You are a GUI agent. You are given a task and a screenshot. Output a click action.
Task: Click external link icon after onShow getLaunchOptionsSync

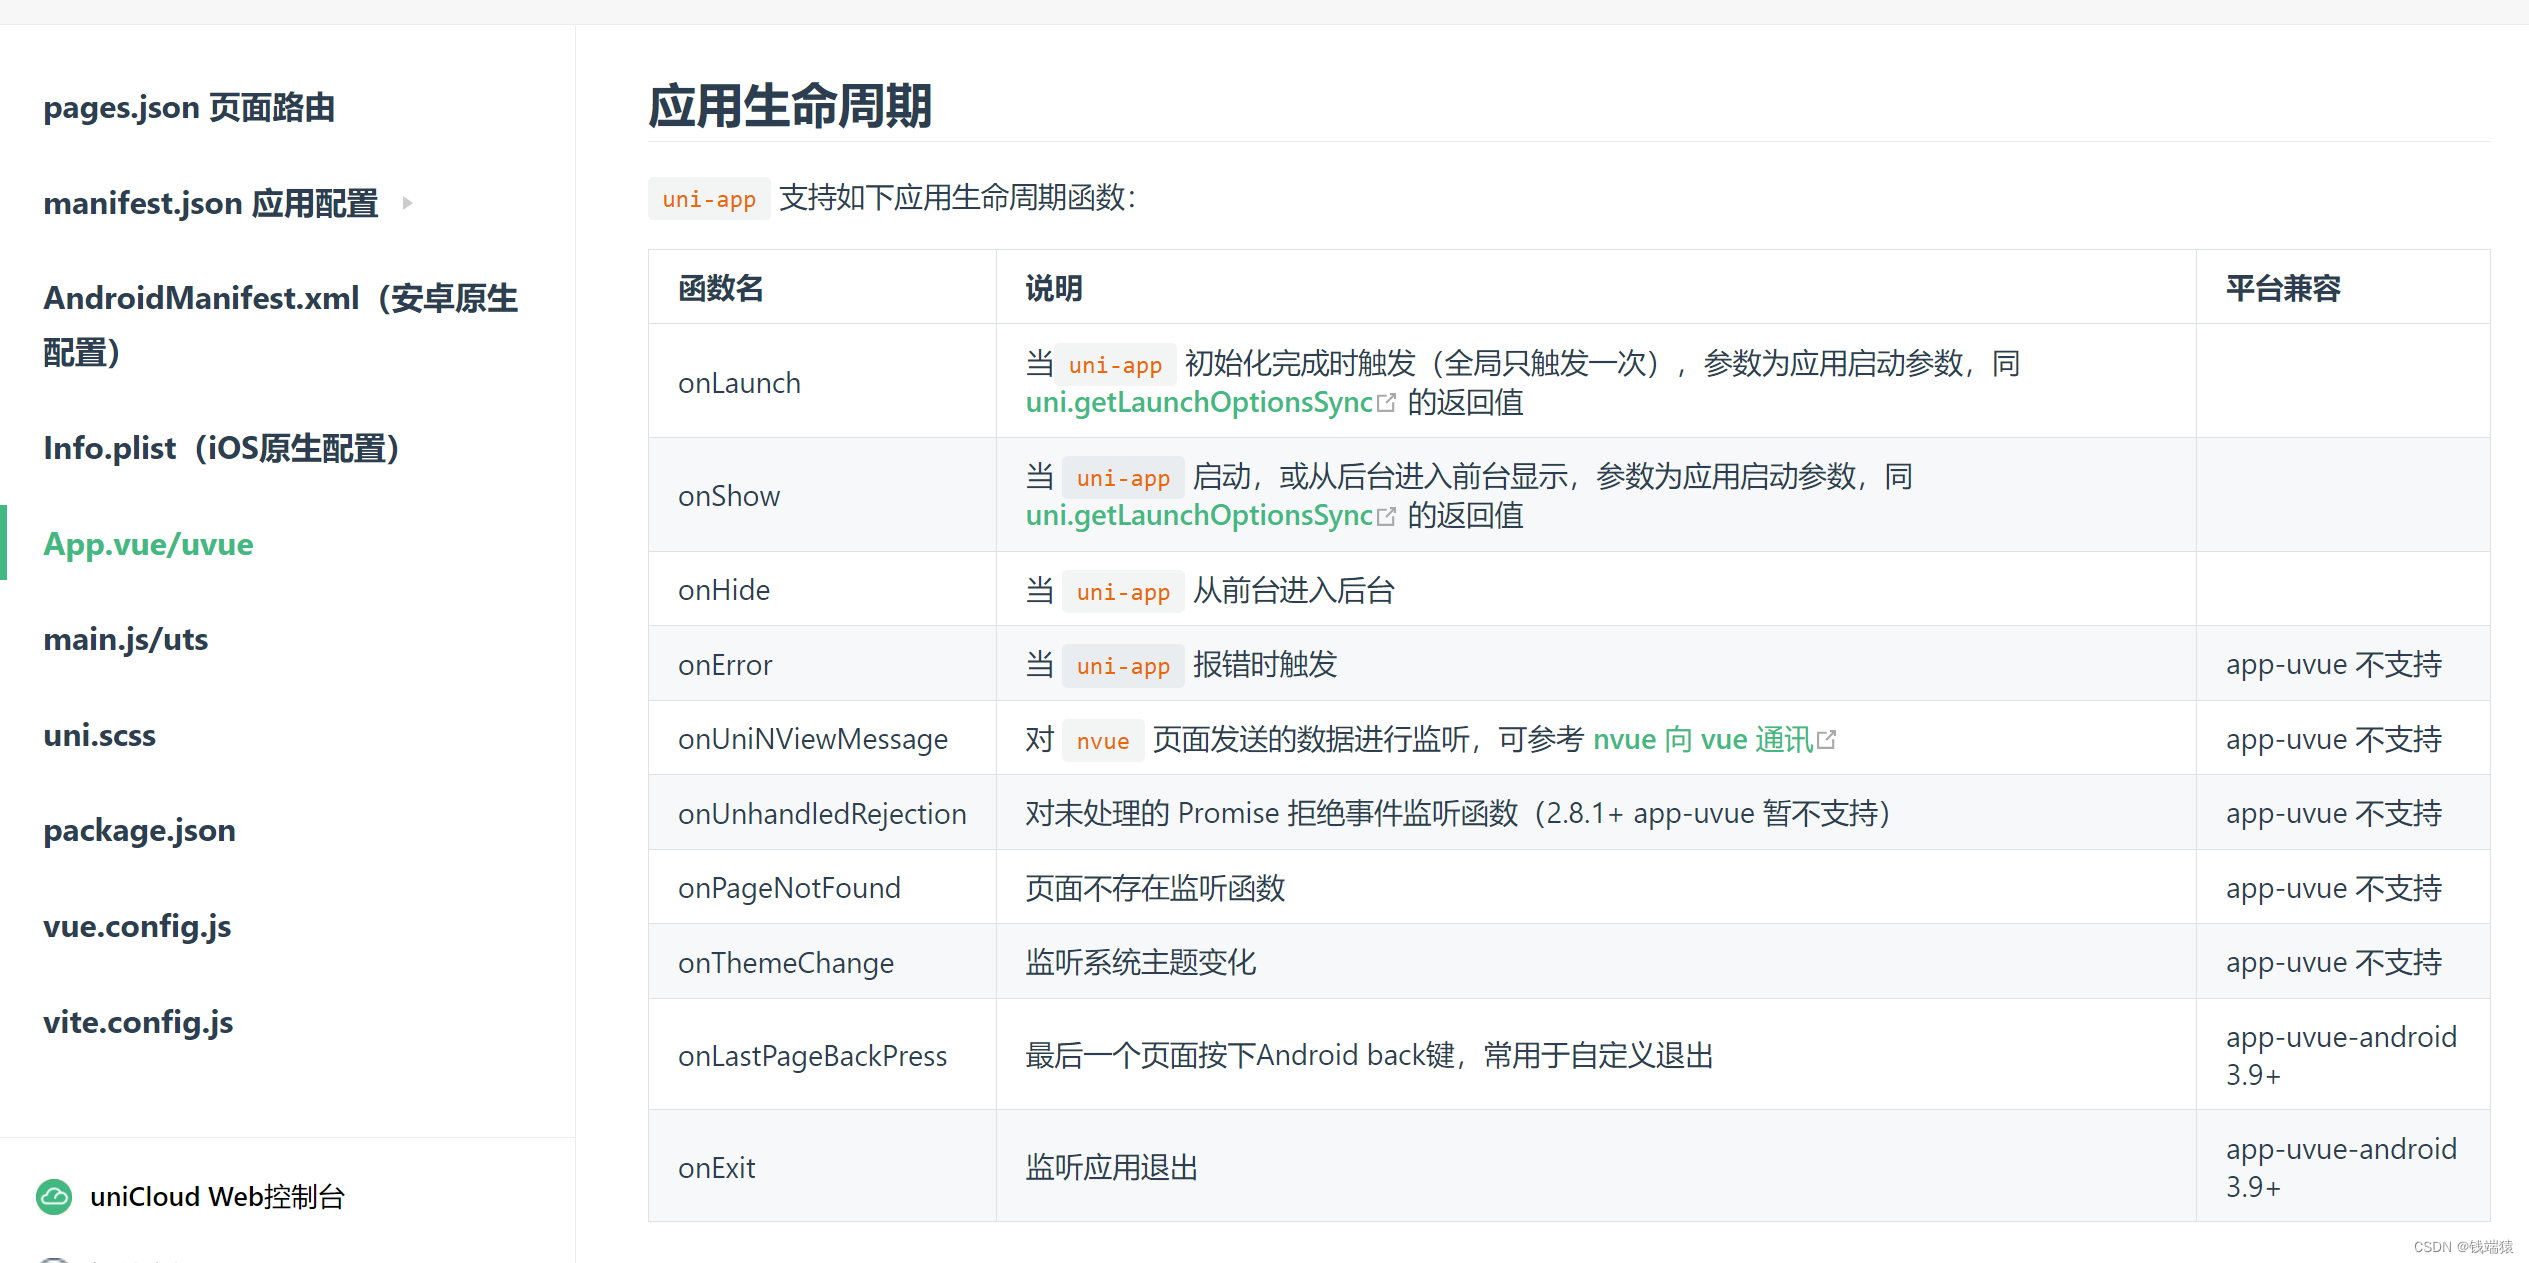tap(1386, 516)
